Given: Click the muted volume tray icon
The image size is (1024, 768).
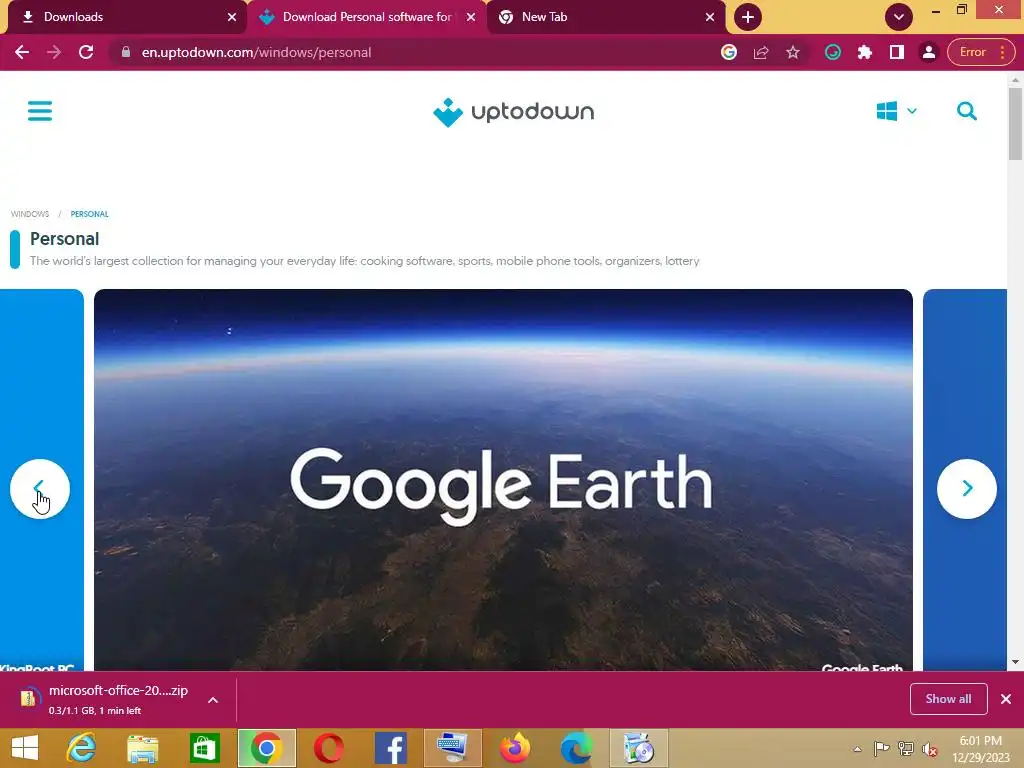Looking at the screenshot, I should [929, 748].
